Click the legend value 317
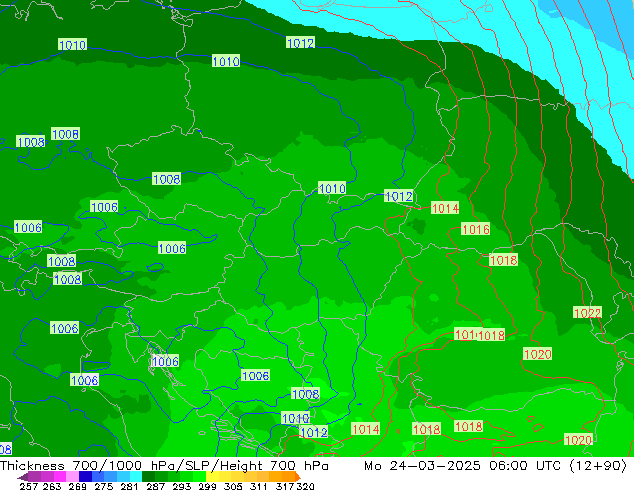634x490 pixels. (x=285, y=486)
